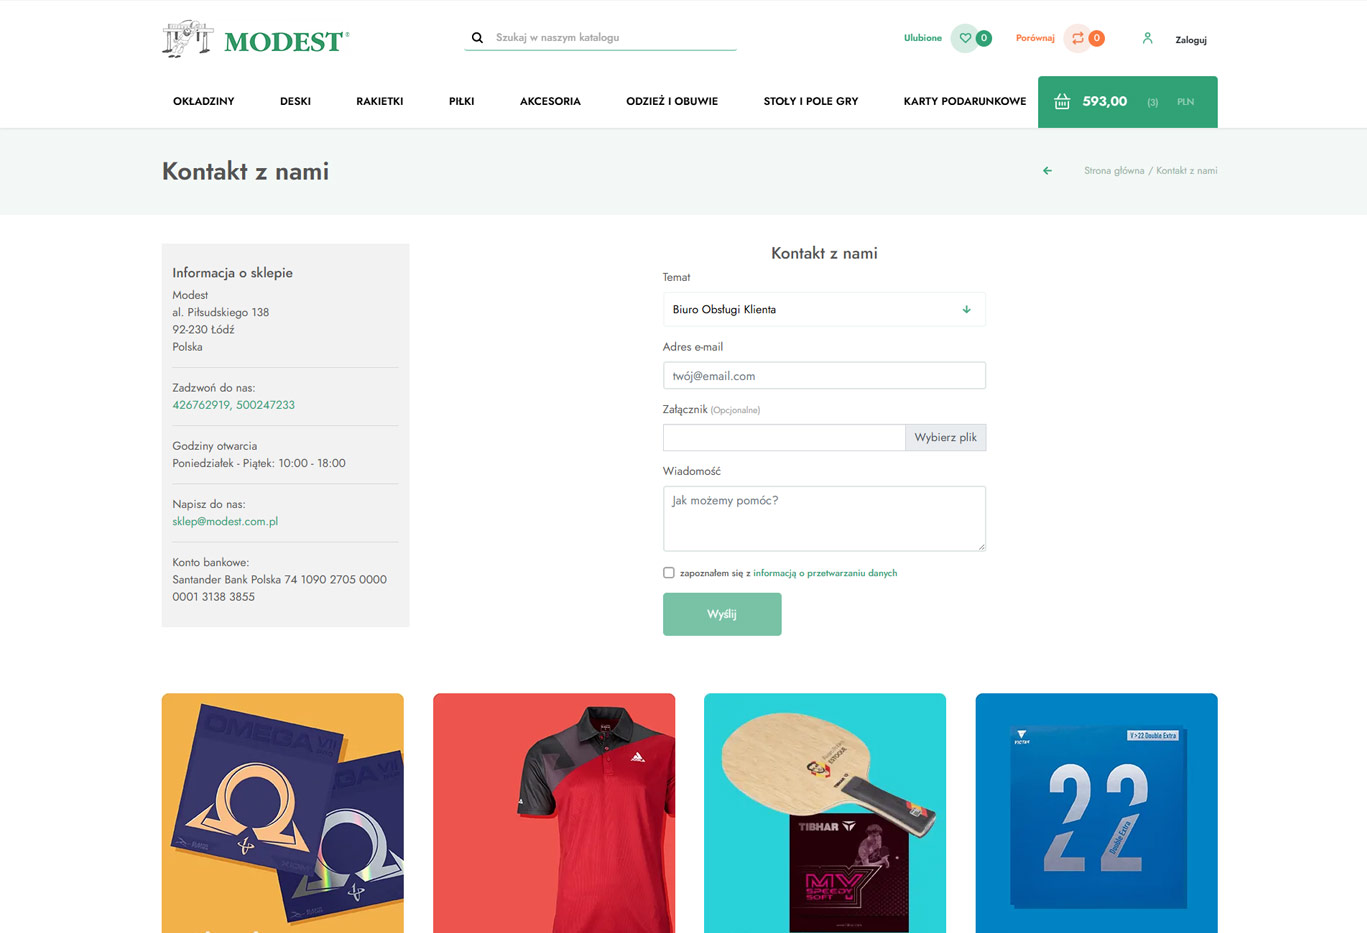Open product comparison arrows icon
1367x933 pixels.
pyautogui.click(x=1078, y=38)
